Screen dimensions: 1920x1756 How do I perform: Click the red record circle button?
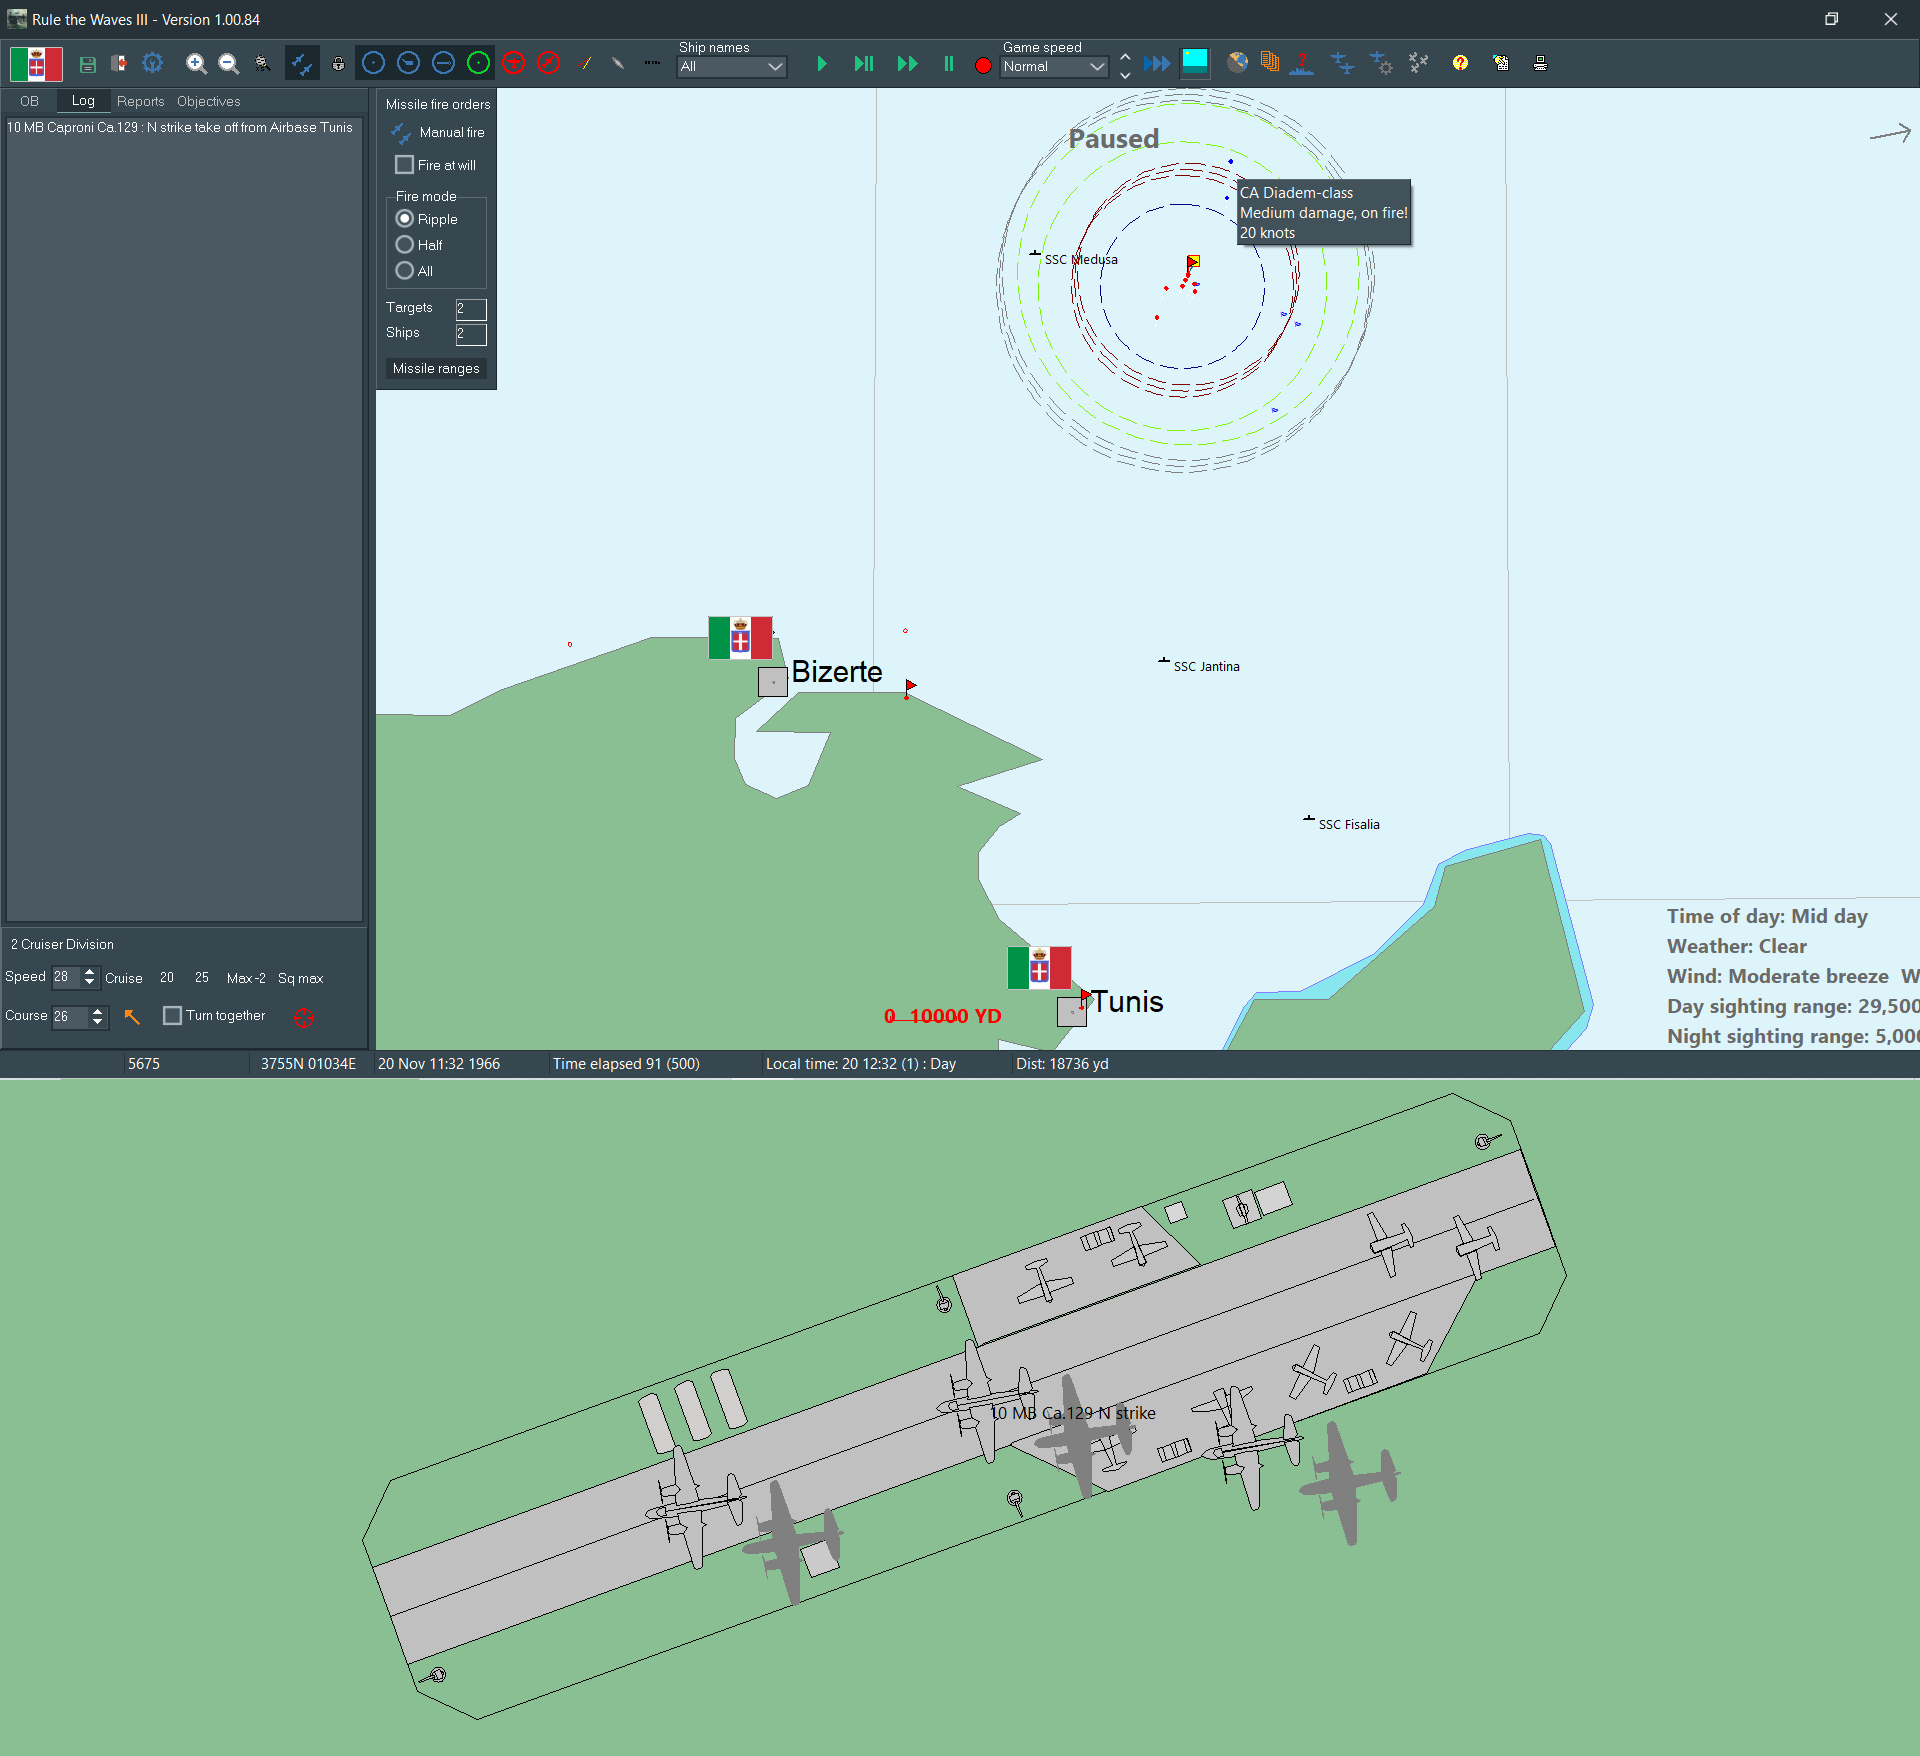tap(983, 65)
